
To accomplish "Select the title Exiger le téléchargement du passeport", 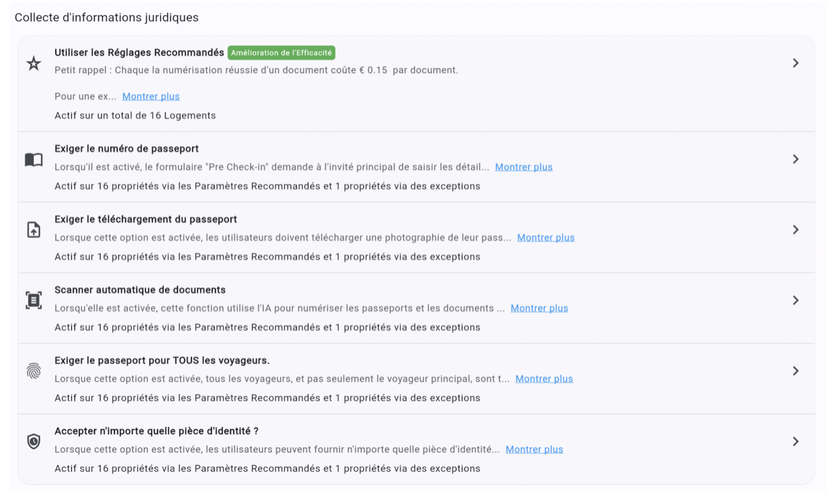I will [x=146, y=220].
